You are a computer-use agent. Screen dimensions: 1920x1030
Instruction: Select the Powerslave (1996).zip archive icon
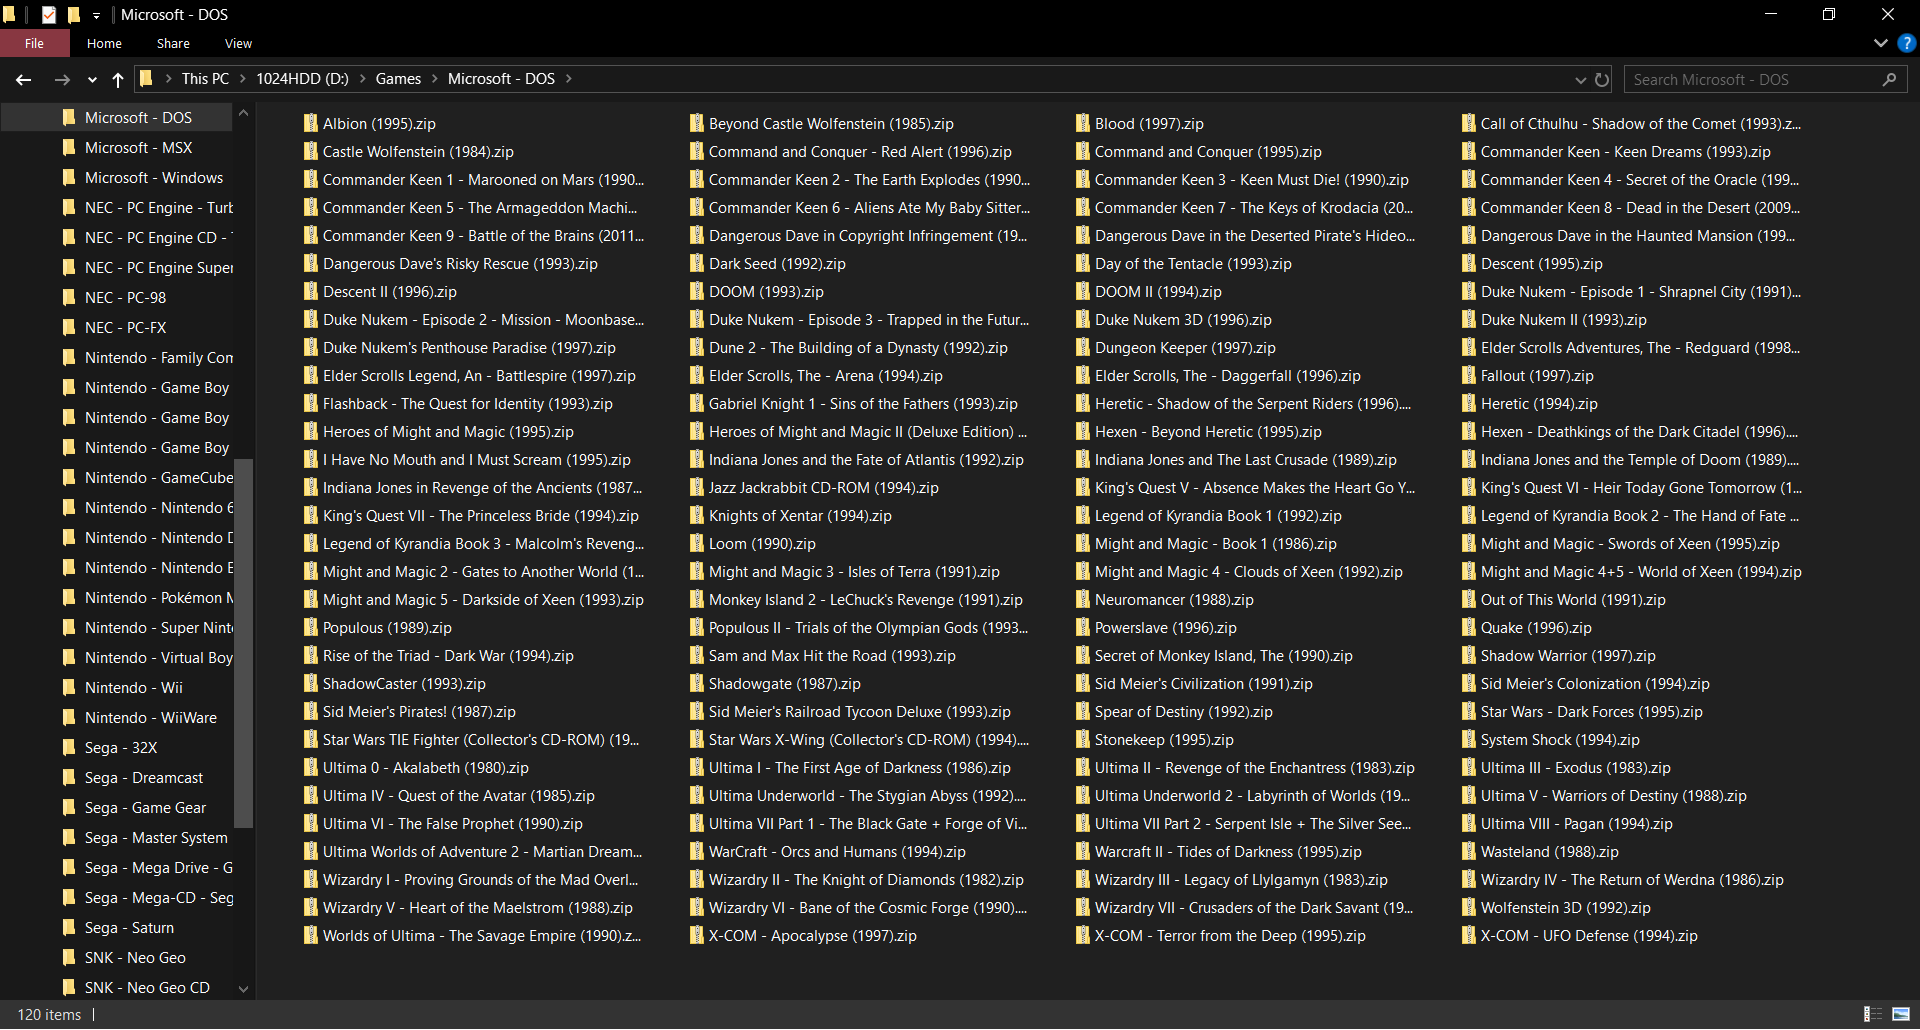coord(1082,628)
